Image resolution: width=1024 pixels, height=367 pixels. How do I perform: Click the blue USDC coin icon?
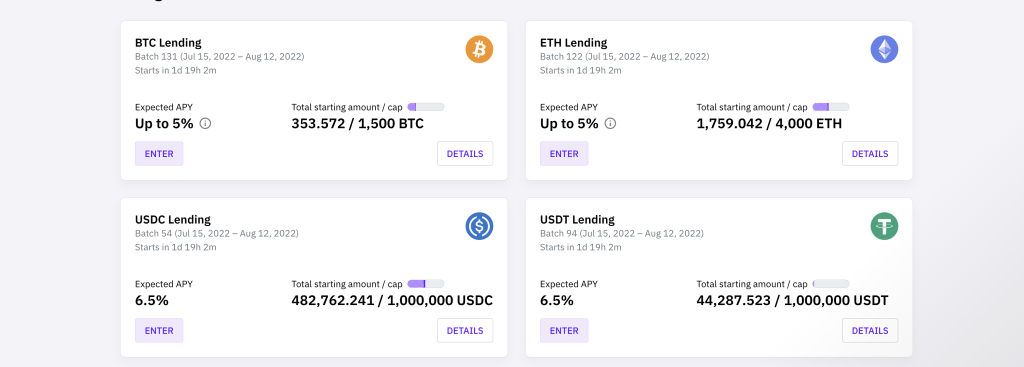(479, 227)
